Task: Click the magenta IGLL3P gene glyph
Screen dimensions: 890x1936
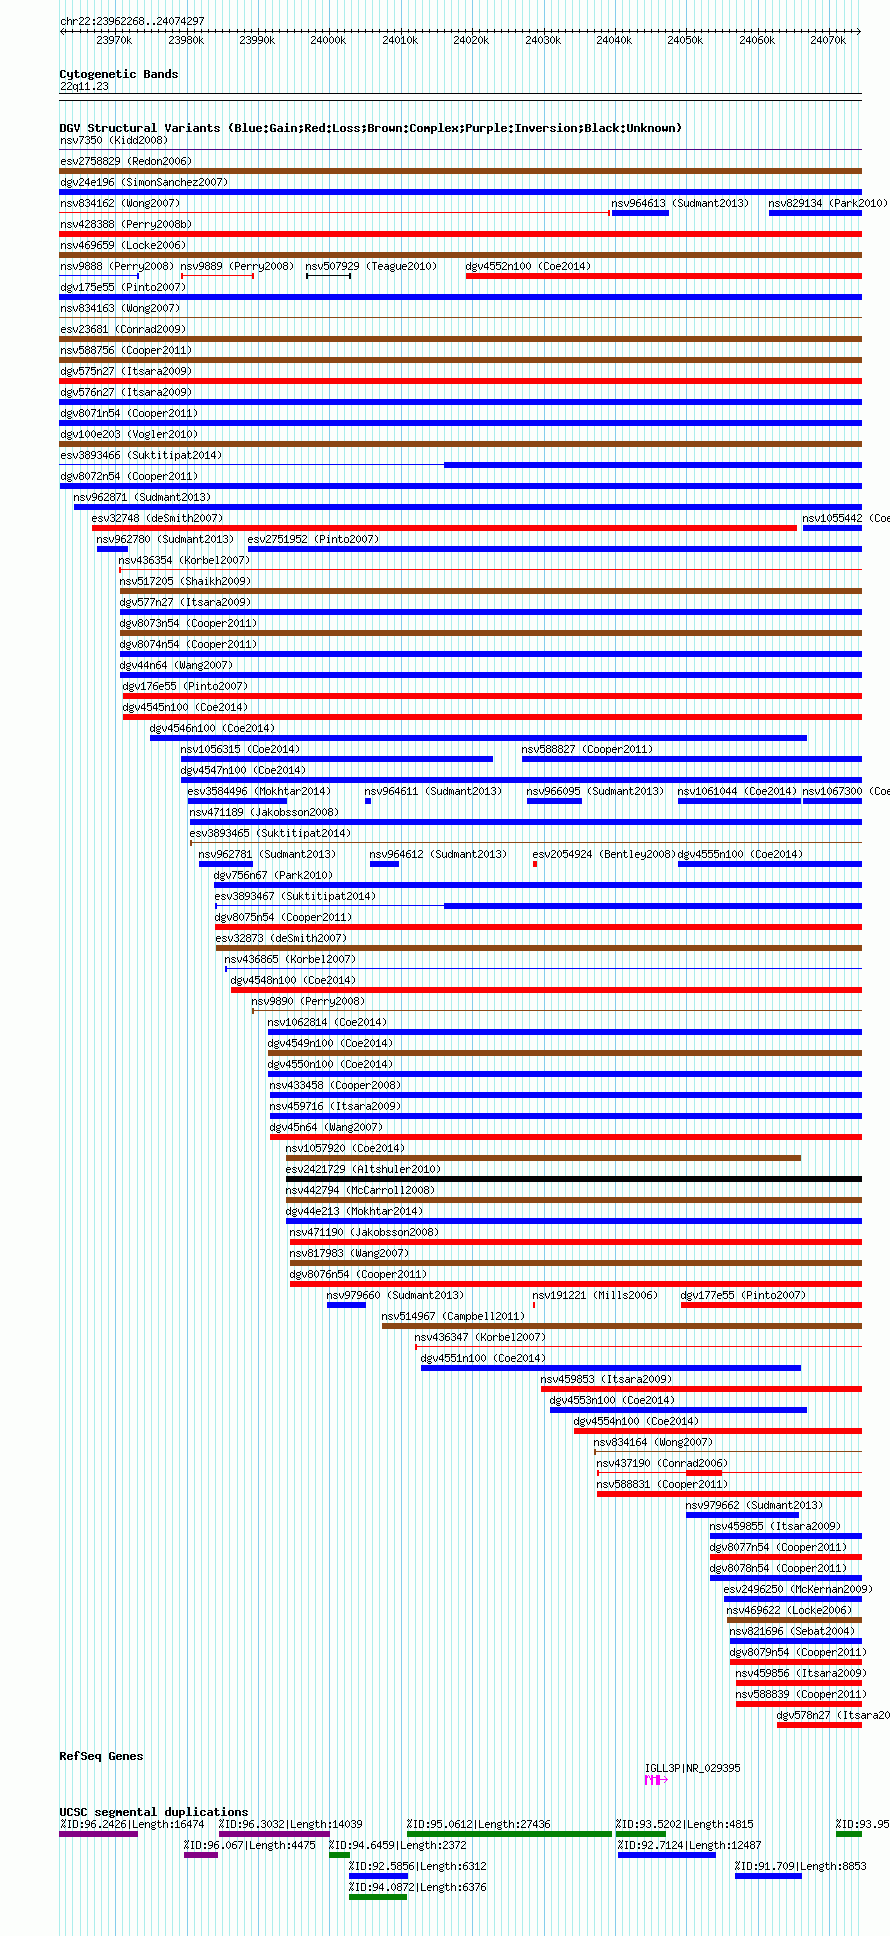Action: (656, 1779)
